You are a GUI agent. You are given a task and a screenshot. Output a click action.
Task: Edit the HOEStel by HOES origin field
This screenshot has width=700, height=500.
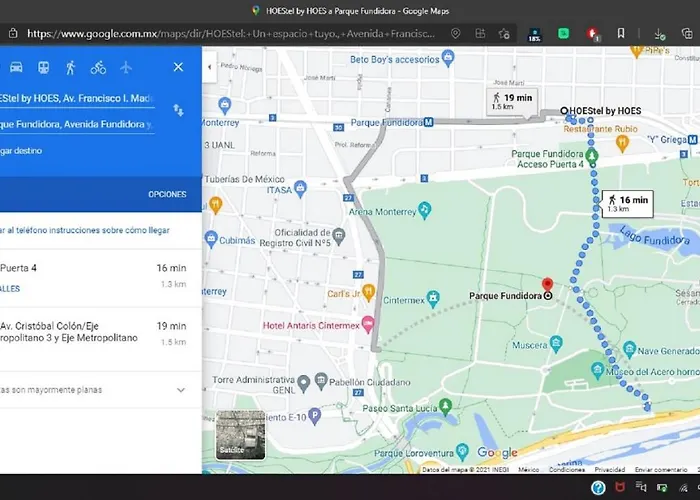coord(77,99)
